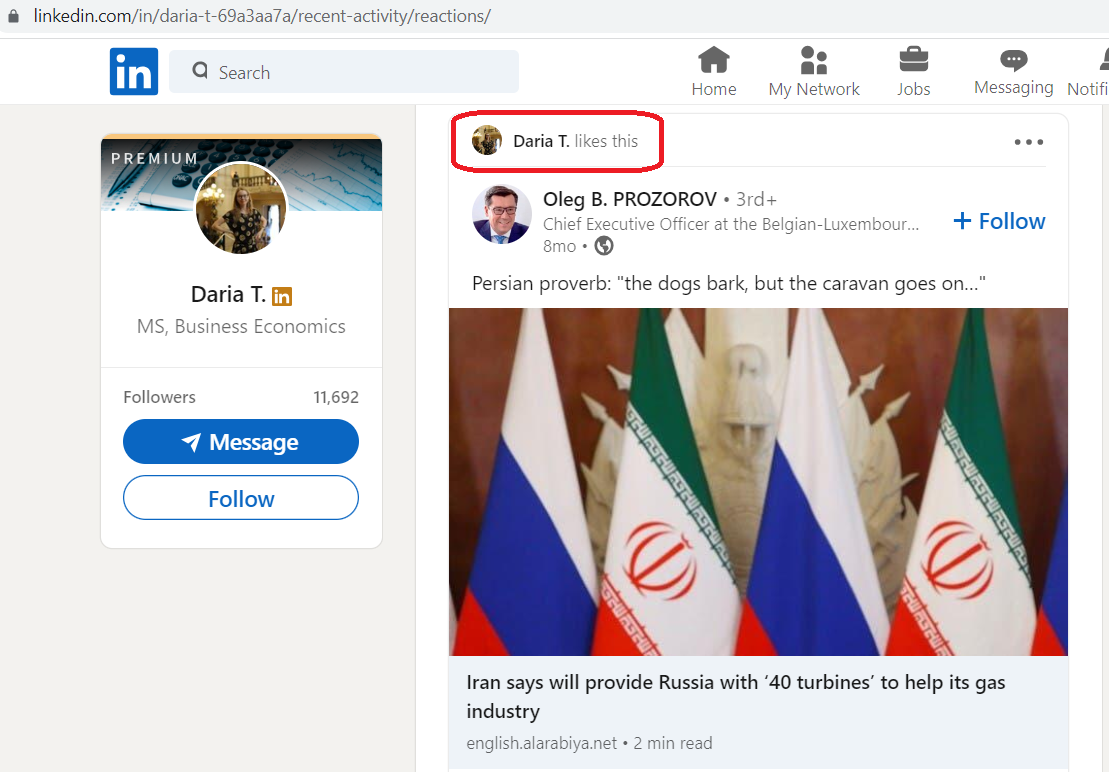This screenshot has height=772, width=1109.
Task: Select the Messaging nav label
Action: coord(1014,87)
